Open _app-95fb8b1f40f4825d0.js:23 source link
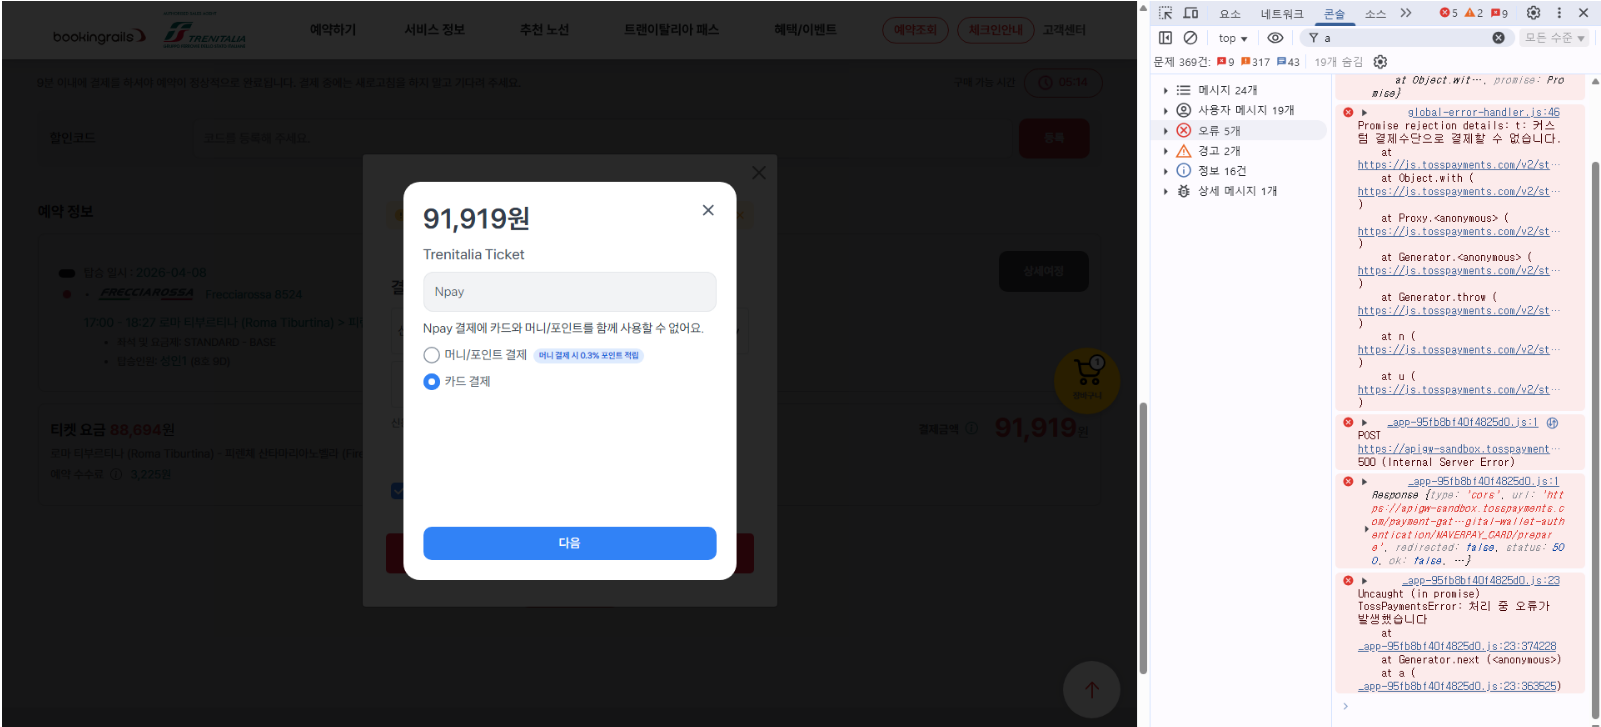The image size is (1601, 727). pos(1481,581)
